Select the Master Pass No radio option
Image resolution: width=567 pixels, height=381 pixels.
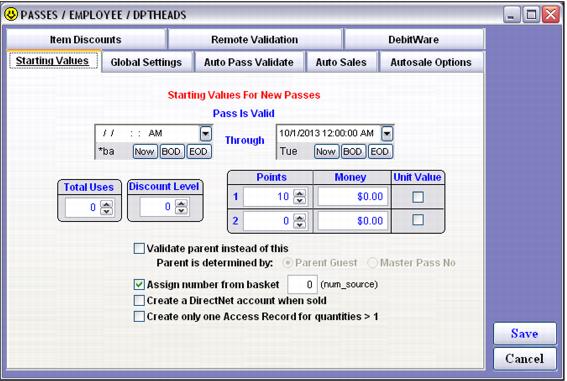point(373,263)
